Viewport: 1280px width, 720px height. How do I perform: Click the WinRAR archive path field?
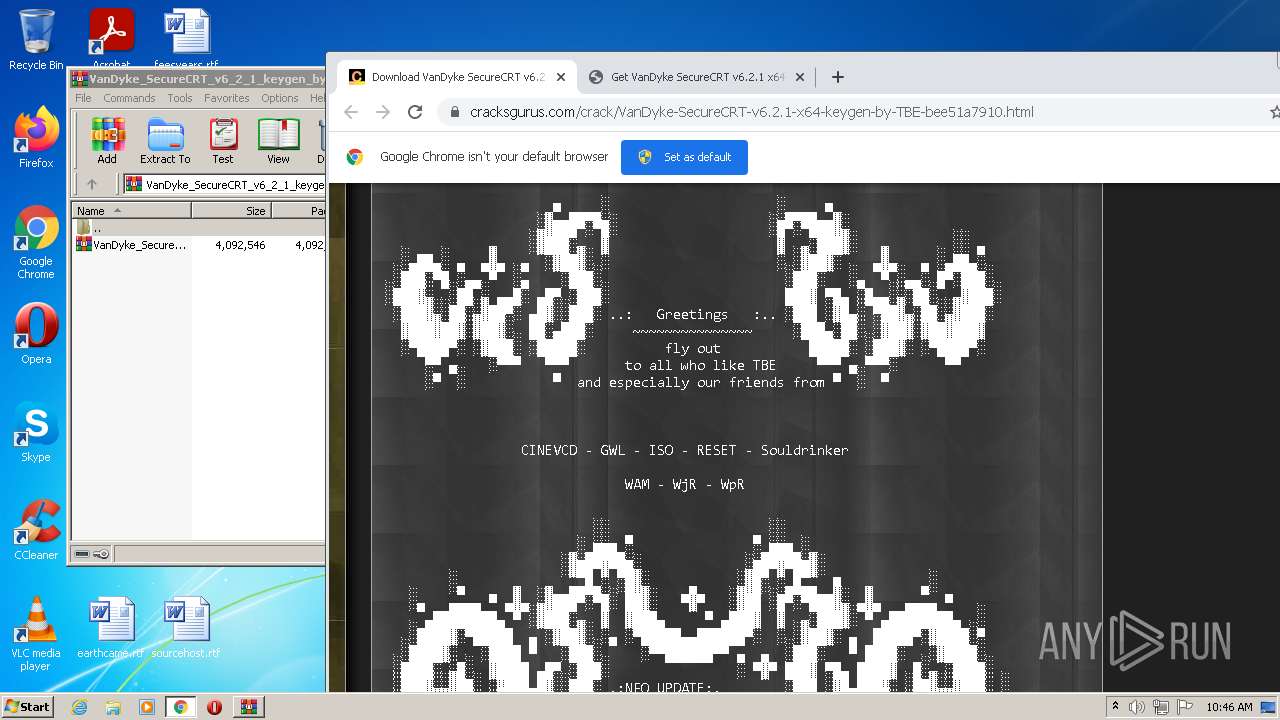tap(224, 184)
